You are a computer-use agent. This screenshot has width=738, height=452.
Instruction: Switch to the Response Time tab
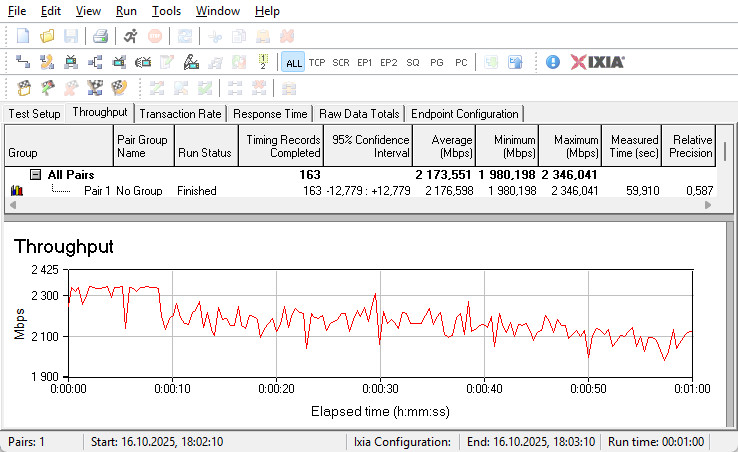270,114
